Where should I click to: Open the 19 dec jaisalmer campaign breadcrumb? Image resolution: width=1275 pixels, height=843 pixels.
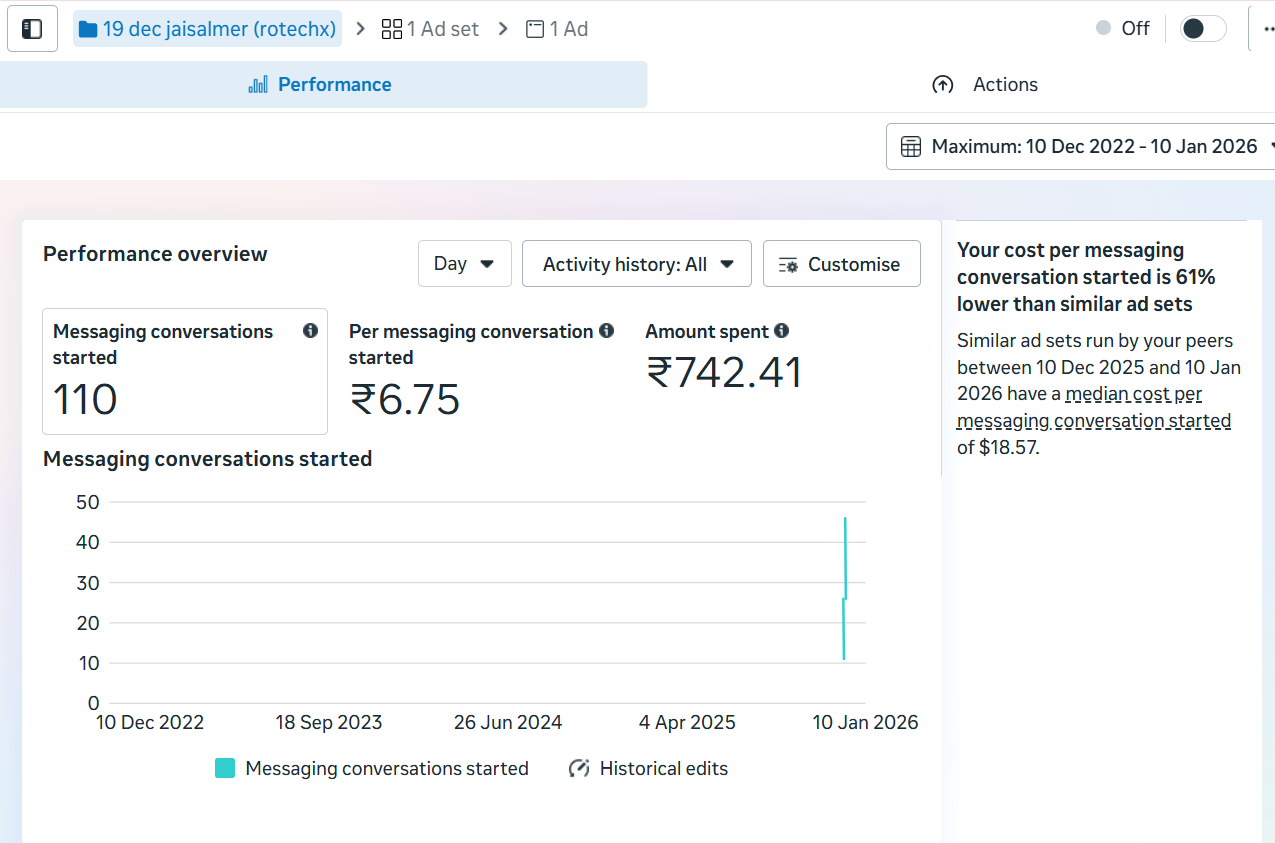click(207, 29)
